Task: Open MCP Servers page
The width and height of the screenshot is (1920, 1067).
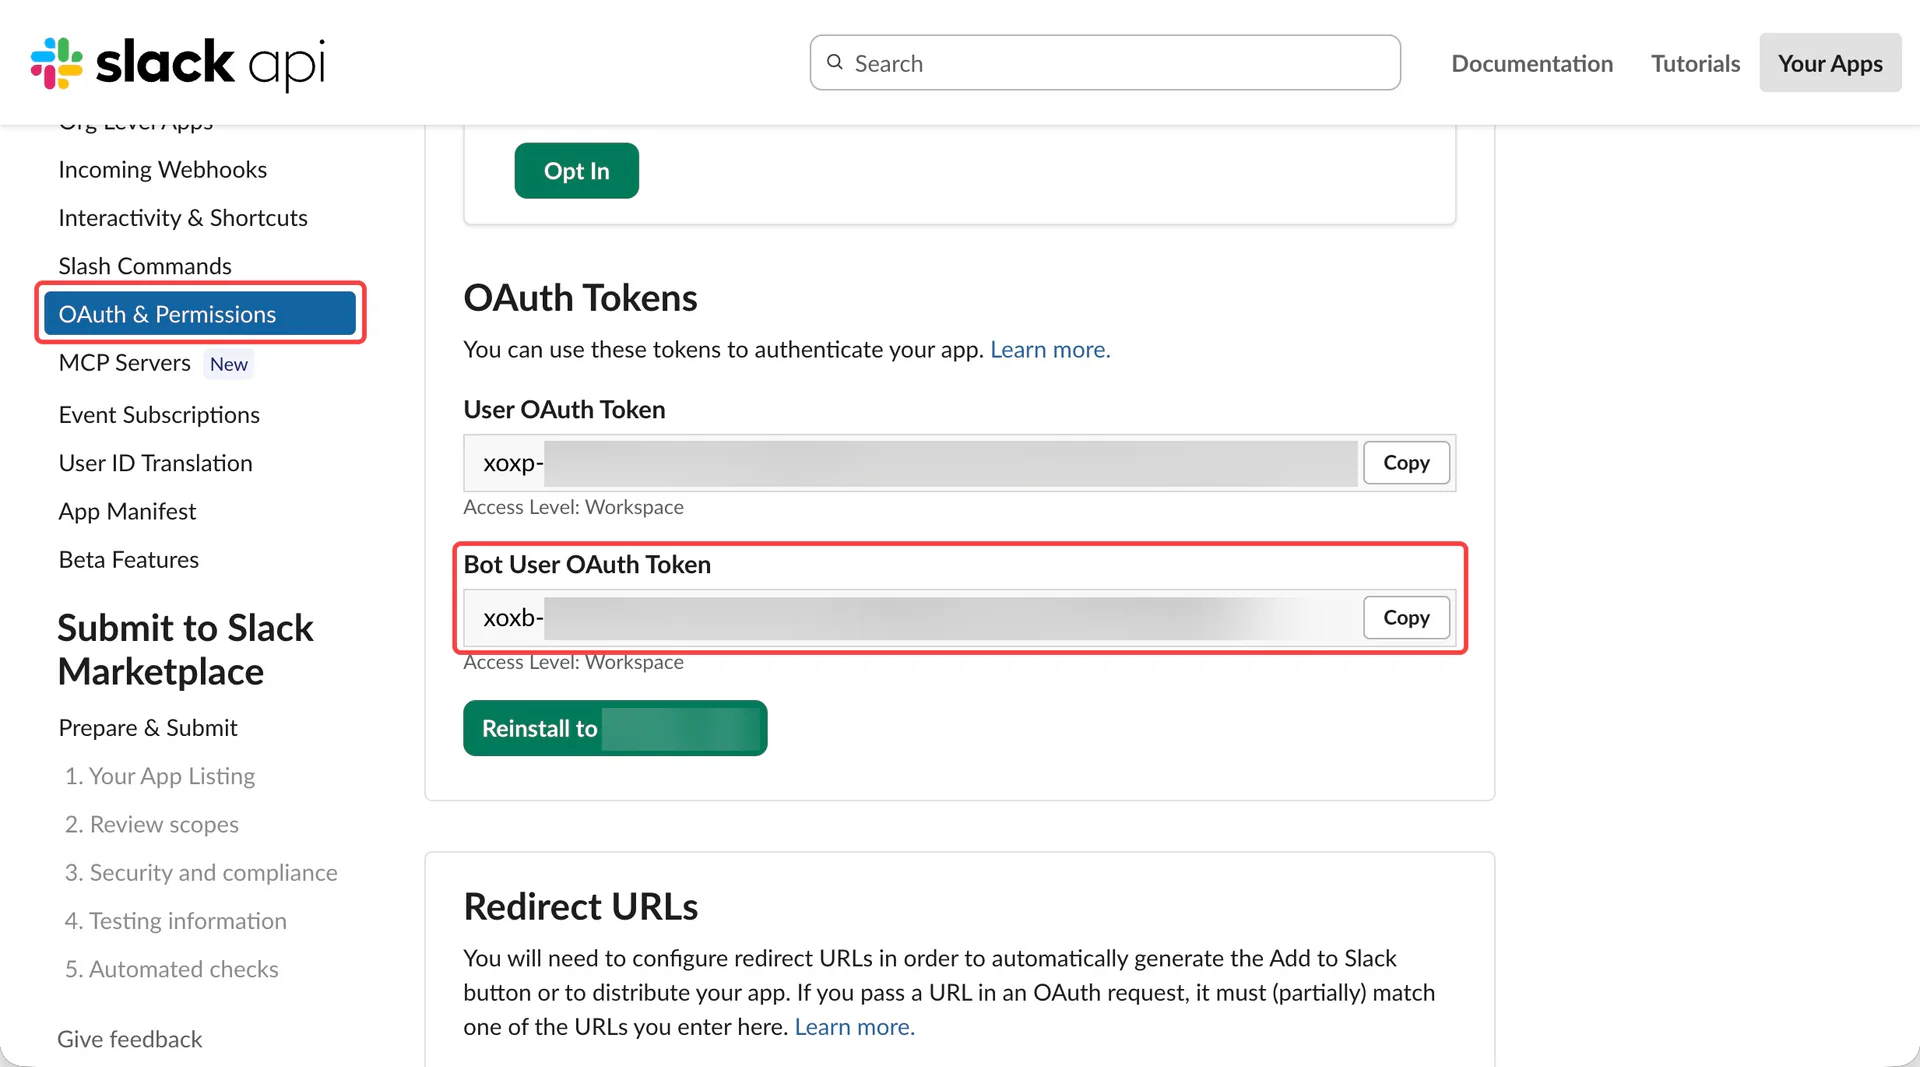Action: click(124, 363)
